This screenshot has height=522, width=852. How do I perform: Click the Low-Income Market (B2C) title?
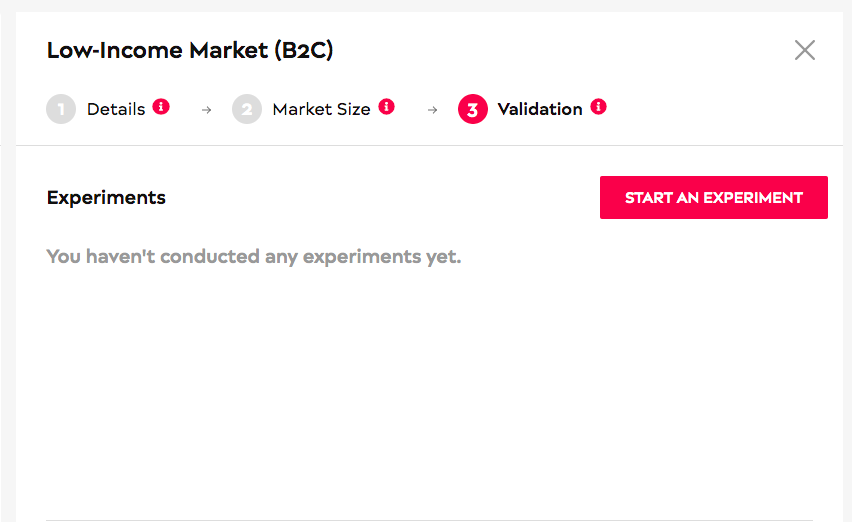pos(190,51)
